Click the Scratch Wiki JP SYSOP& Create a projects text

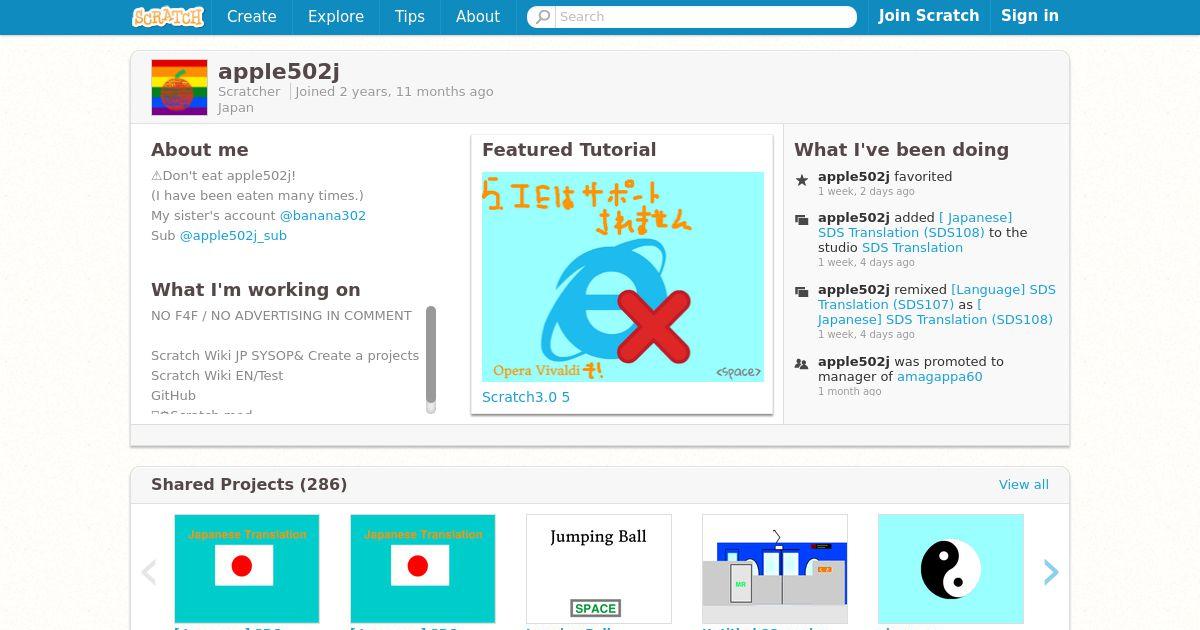[x=285, y=356]
